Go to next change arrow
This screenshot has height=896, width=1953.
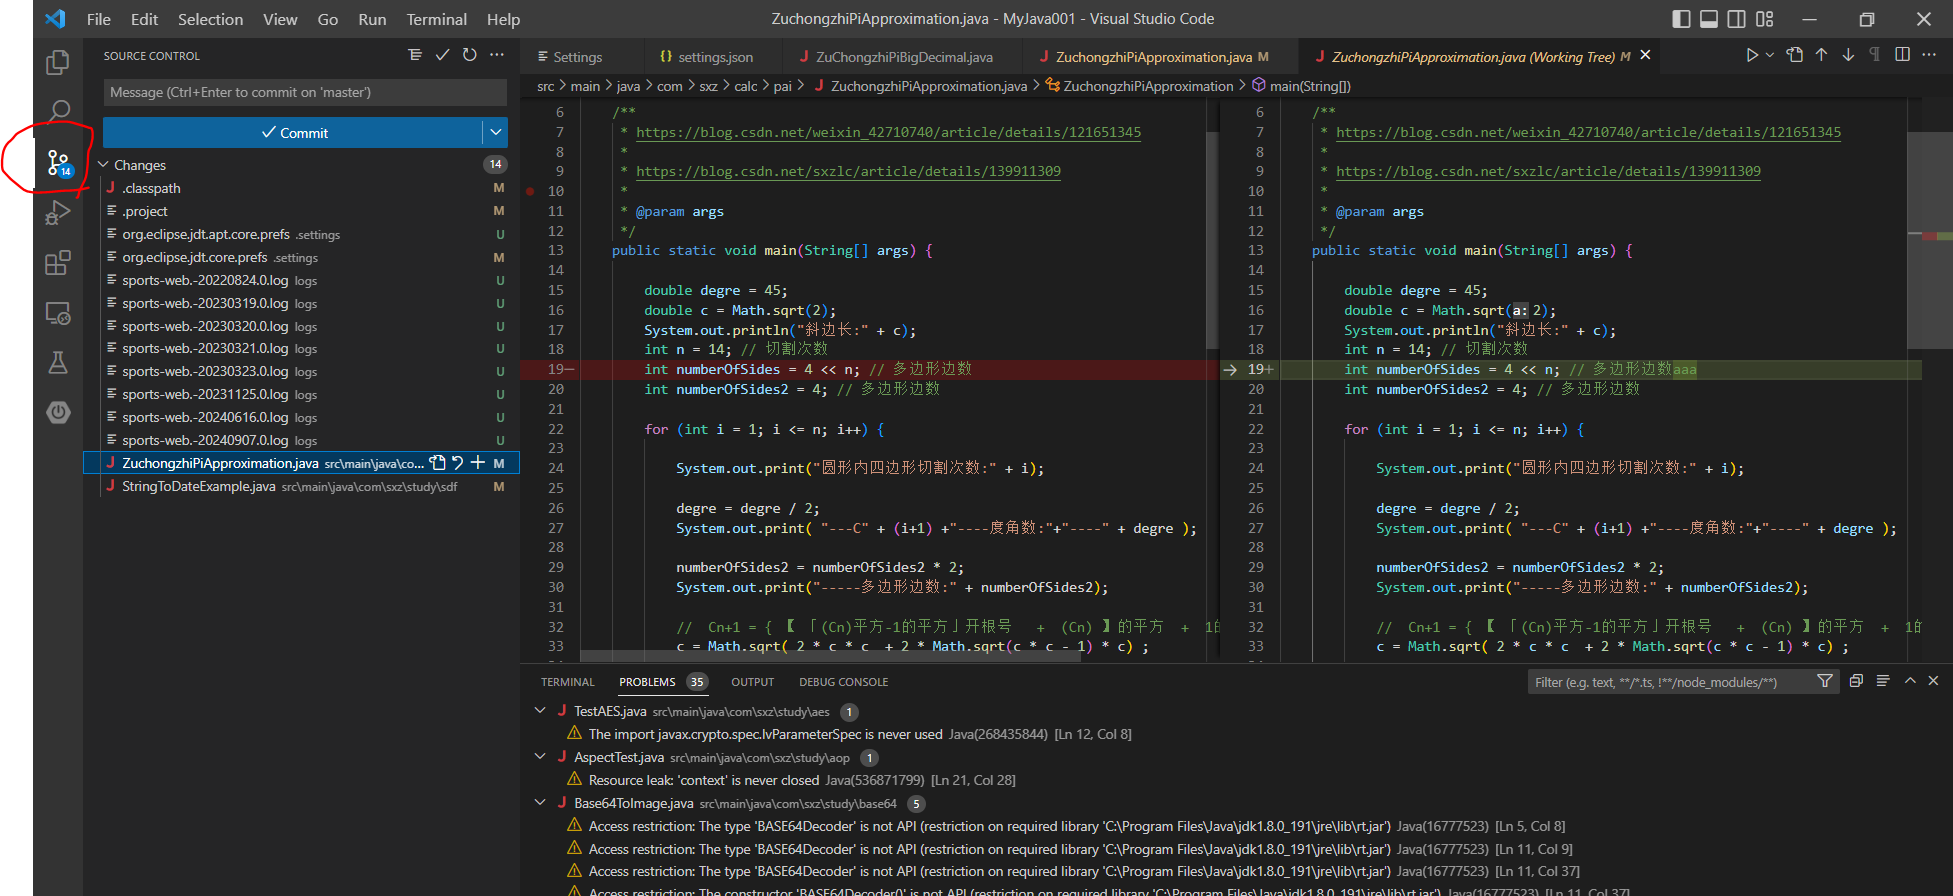point(1848,55)
